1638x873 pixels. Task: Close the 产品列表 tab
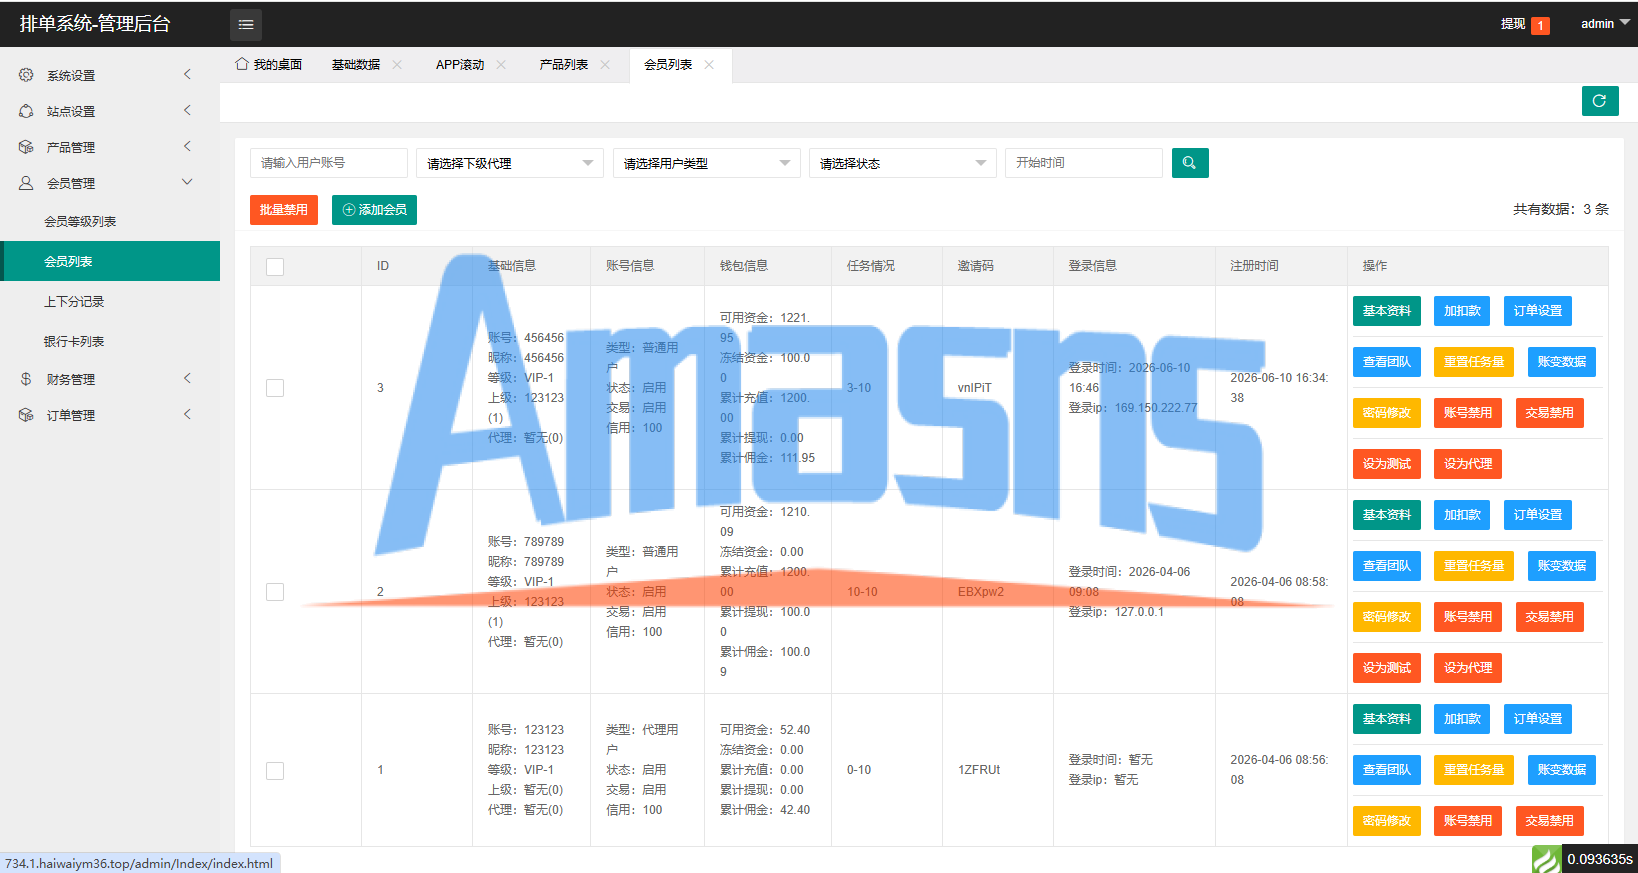tap(605, 65)
